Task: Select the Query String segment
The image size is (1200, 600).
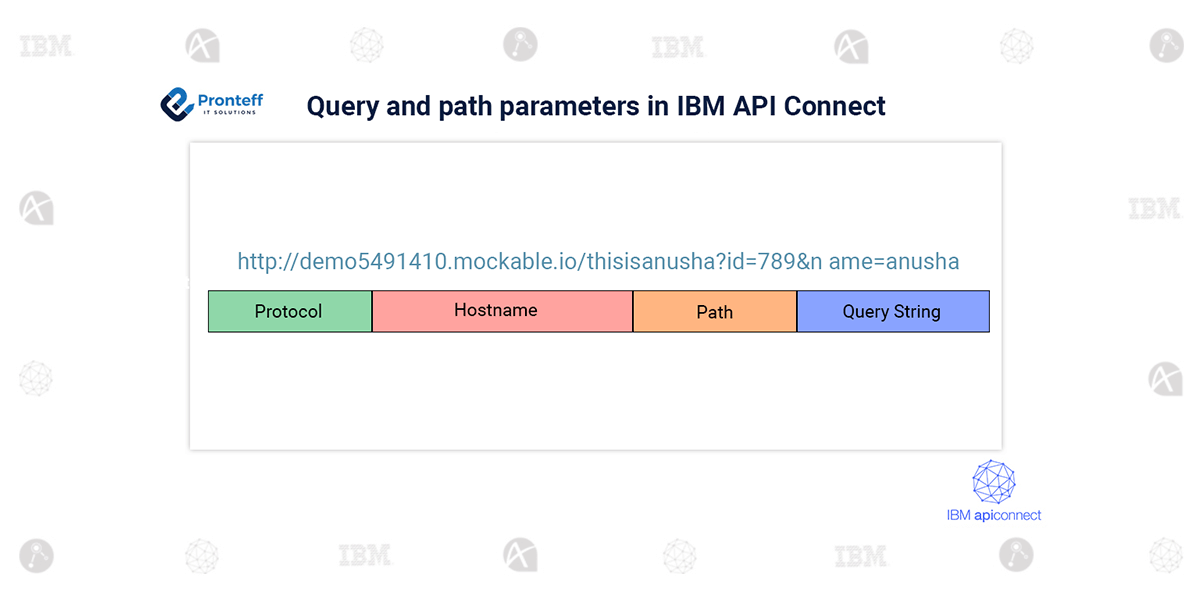Action: tap(893, 311)
